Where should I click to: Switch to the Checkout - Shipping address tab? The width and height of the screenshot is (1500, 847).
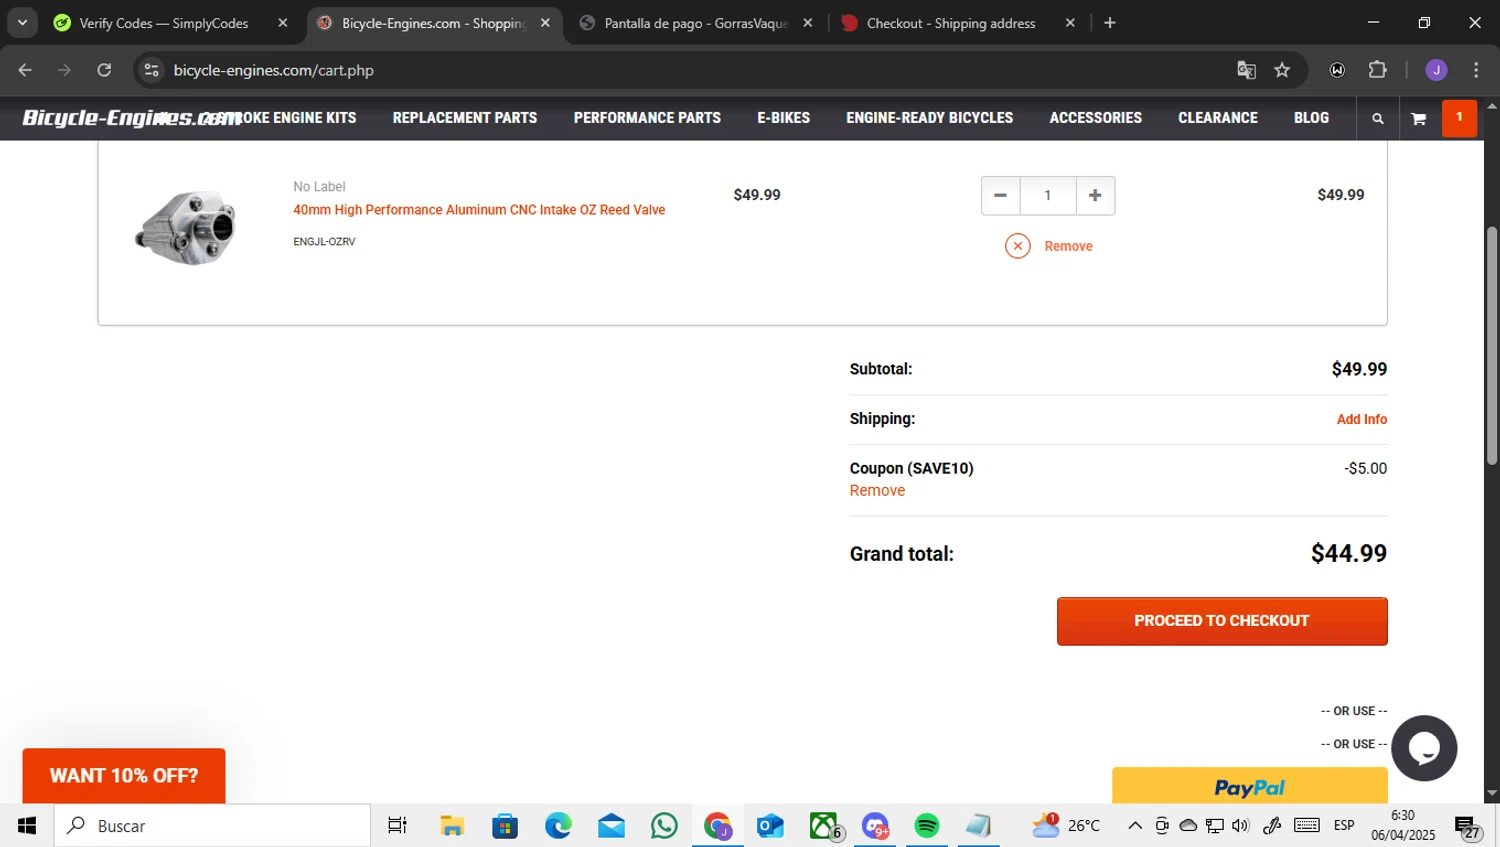click(x=951, y=23)
